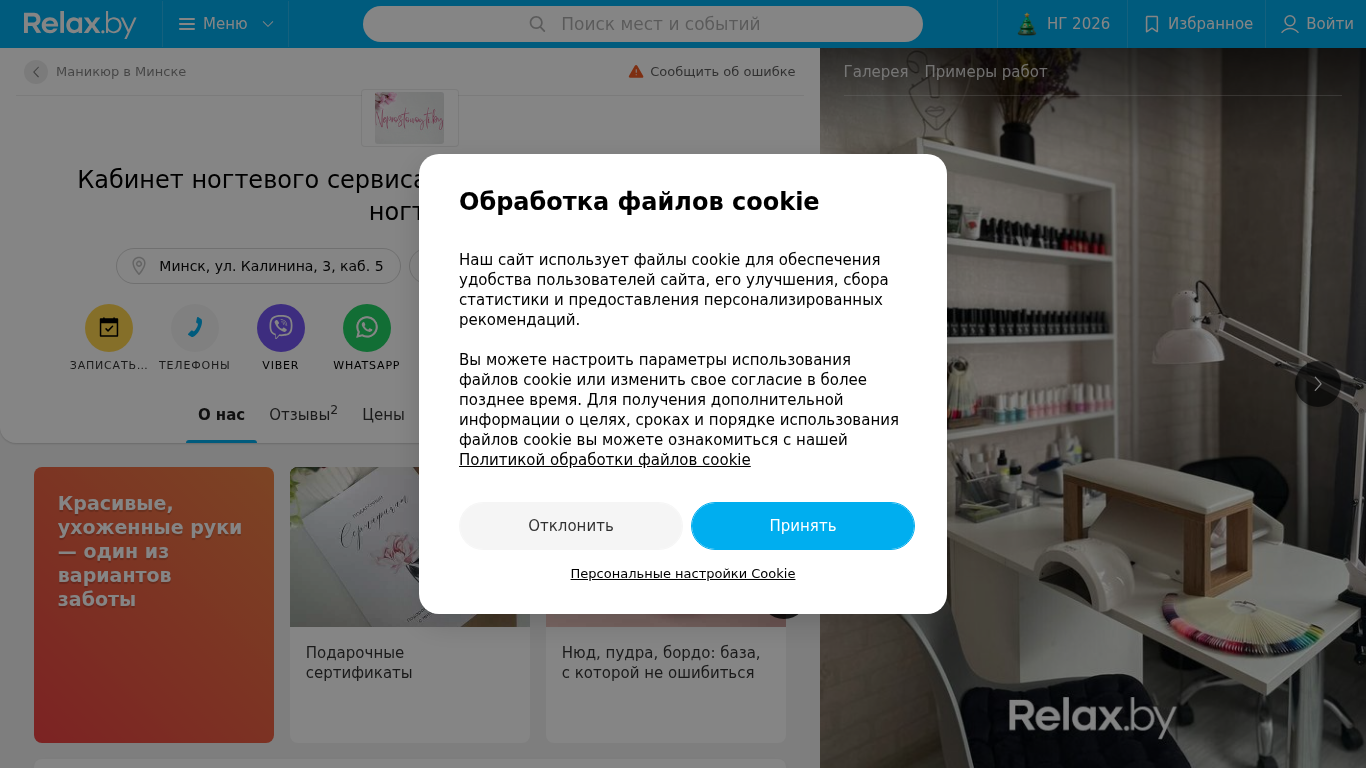Go back using the arrow near Маникюр в Минске
Viewport: 1366px width, 768px height.
click(36, 72)
